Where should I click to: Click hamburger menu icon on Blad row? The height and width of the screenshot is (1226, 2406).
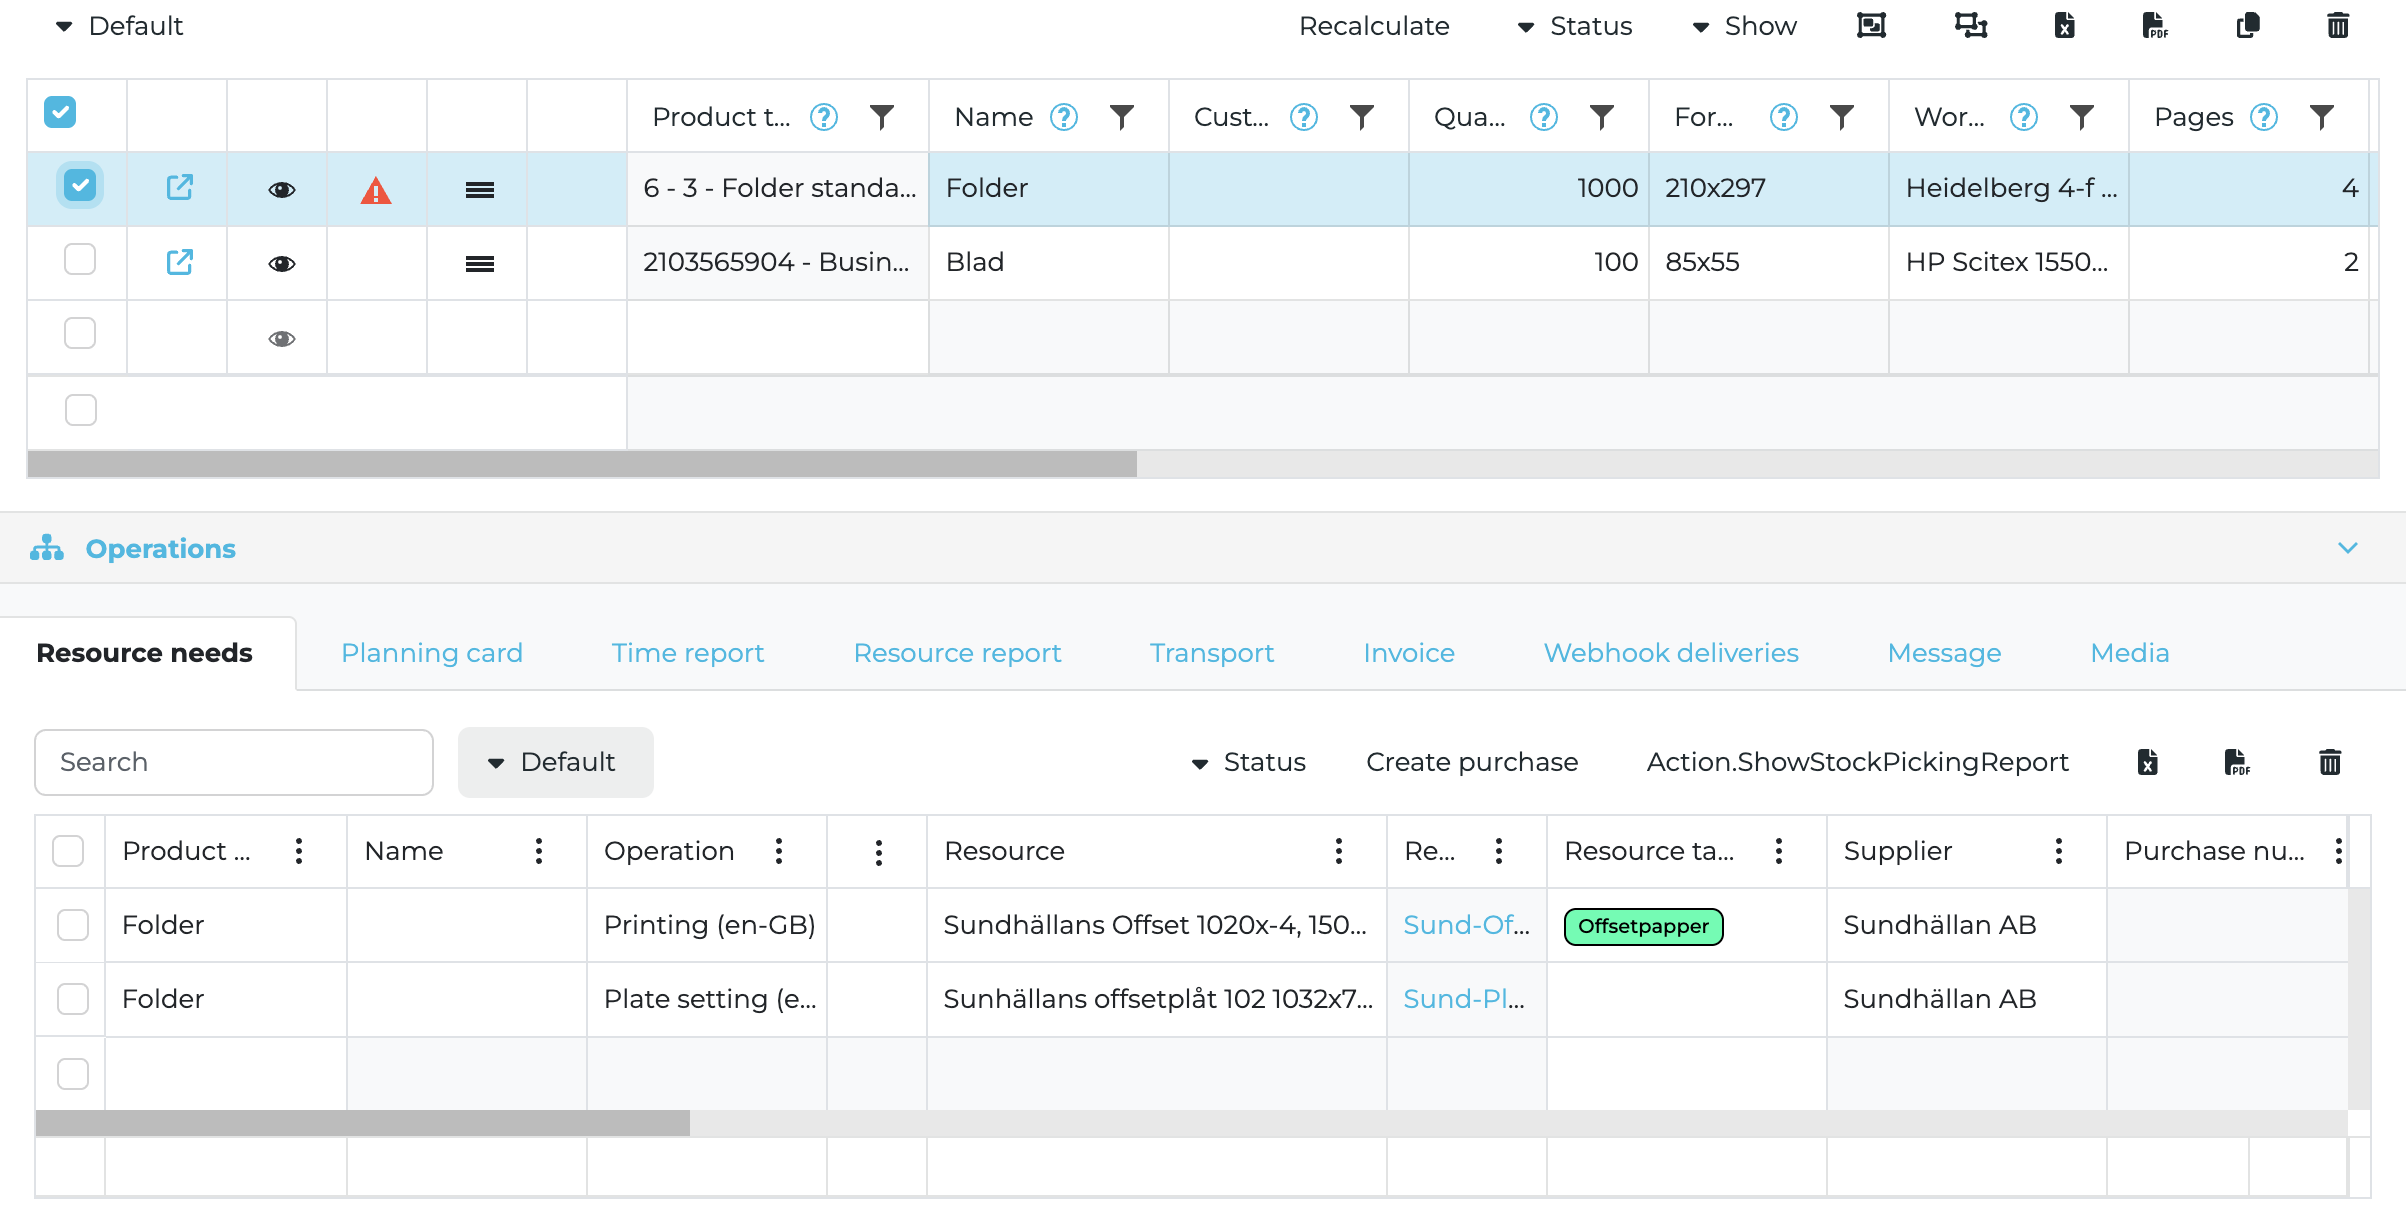[x=479, y=264]
